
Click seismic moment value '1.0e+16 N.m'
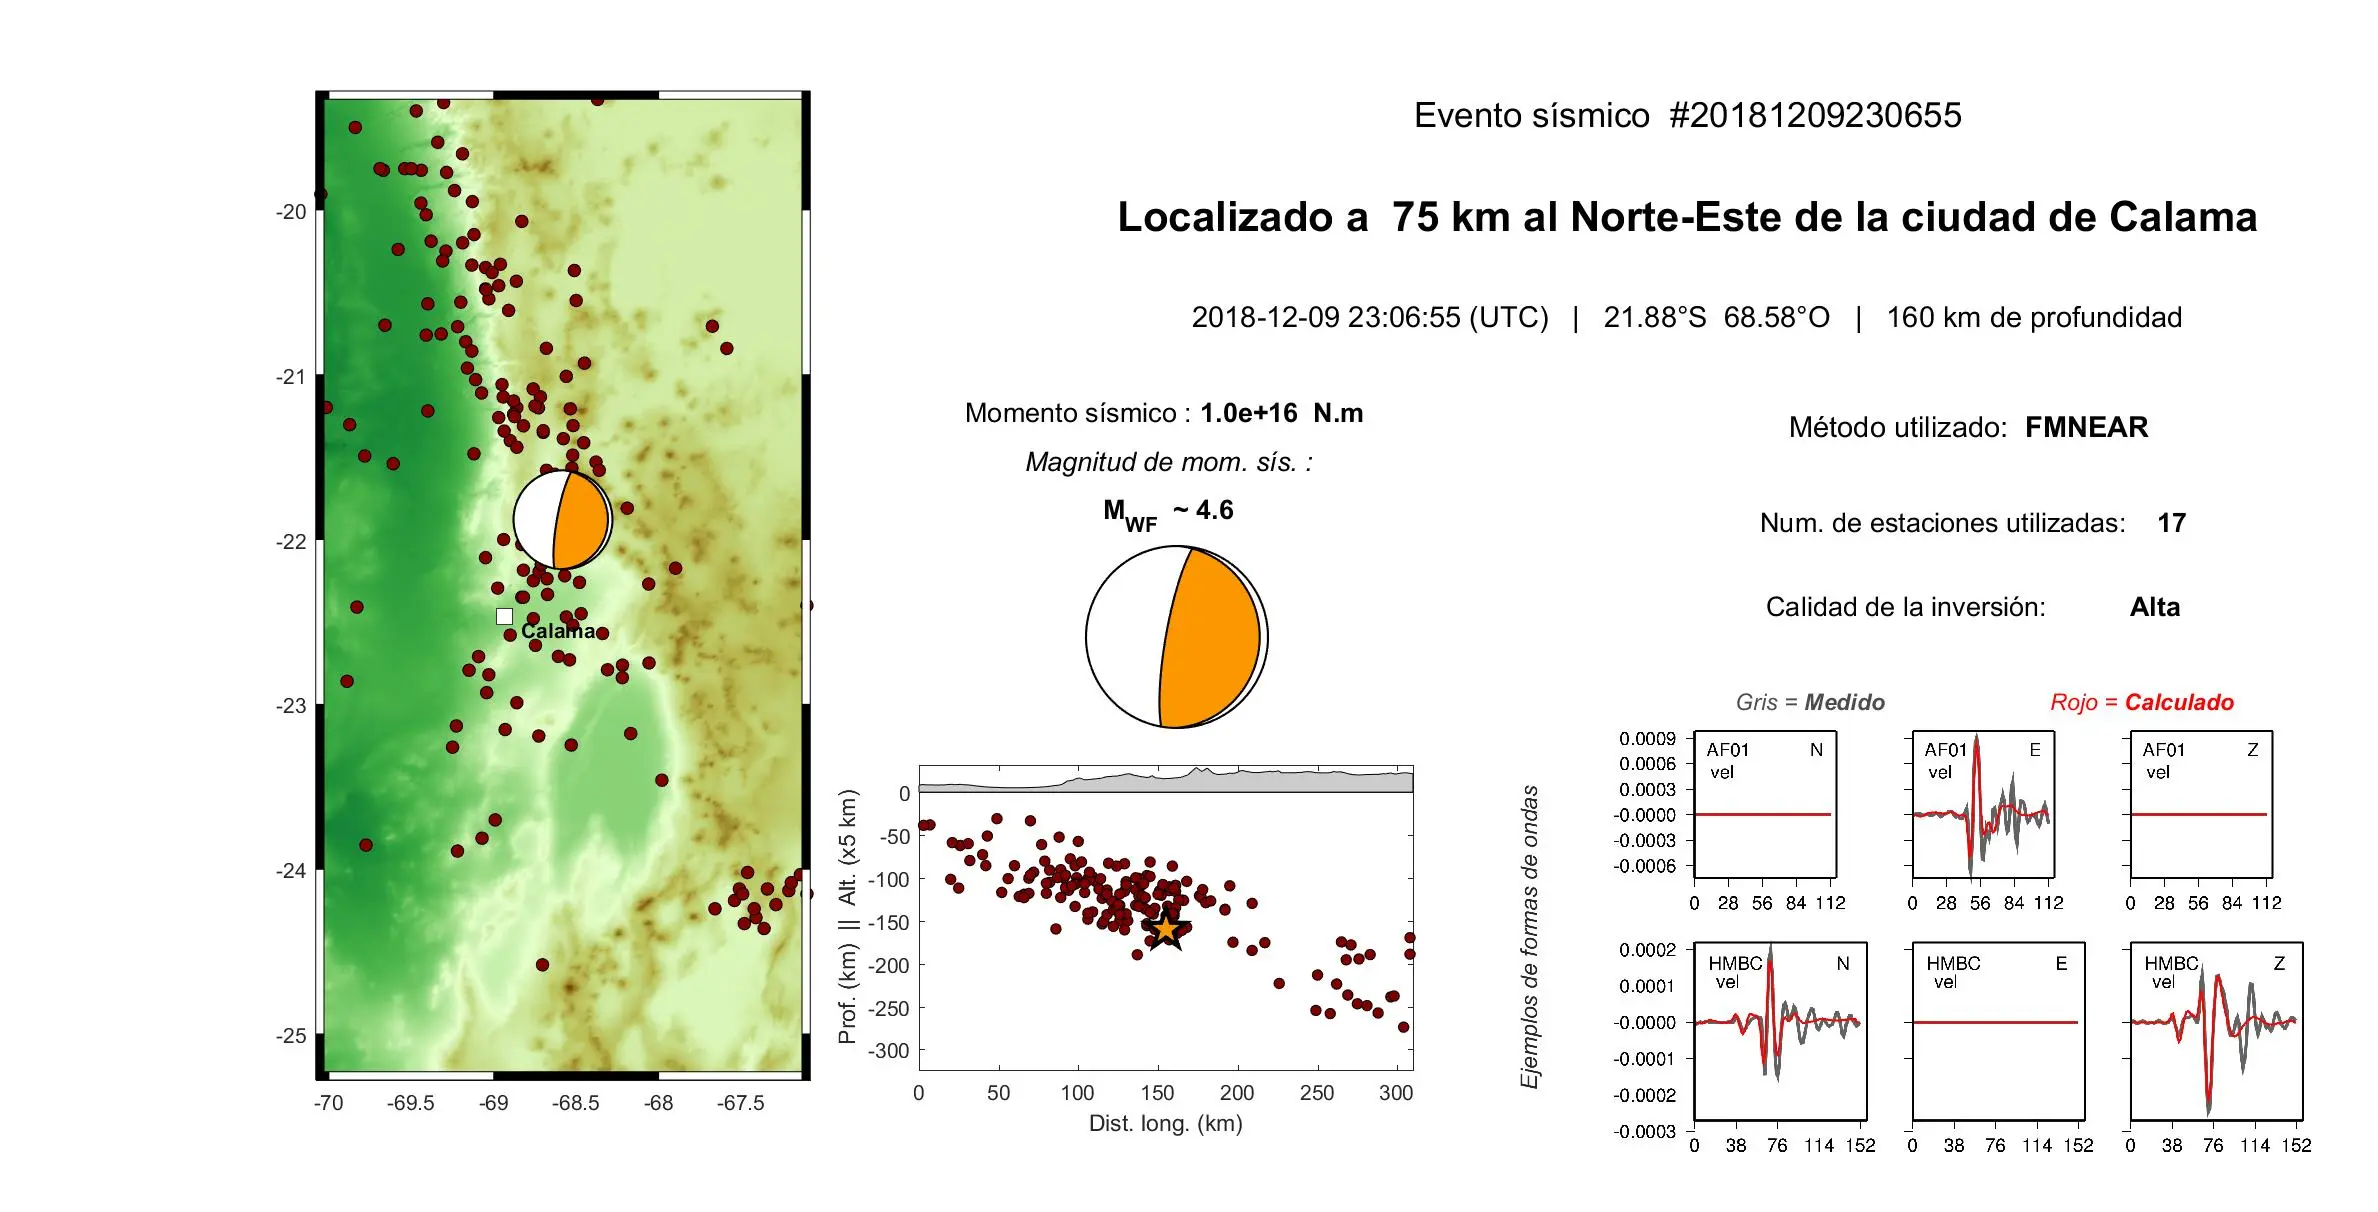(x=1281, y=413)
